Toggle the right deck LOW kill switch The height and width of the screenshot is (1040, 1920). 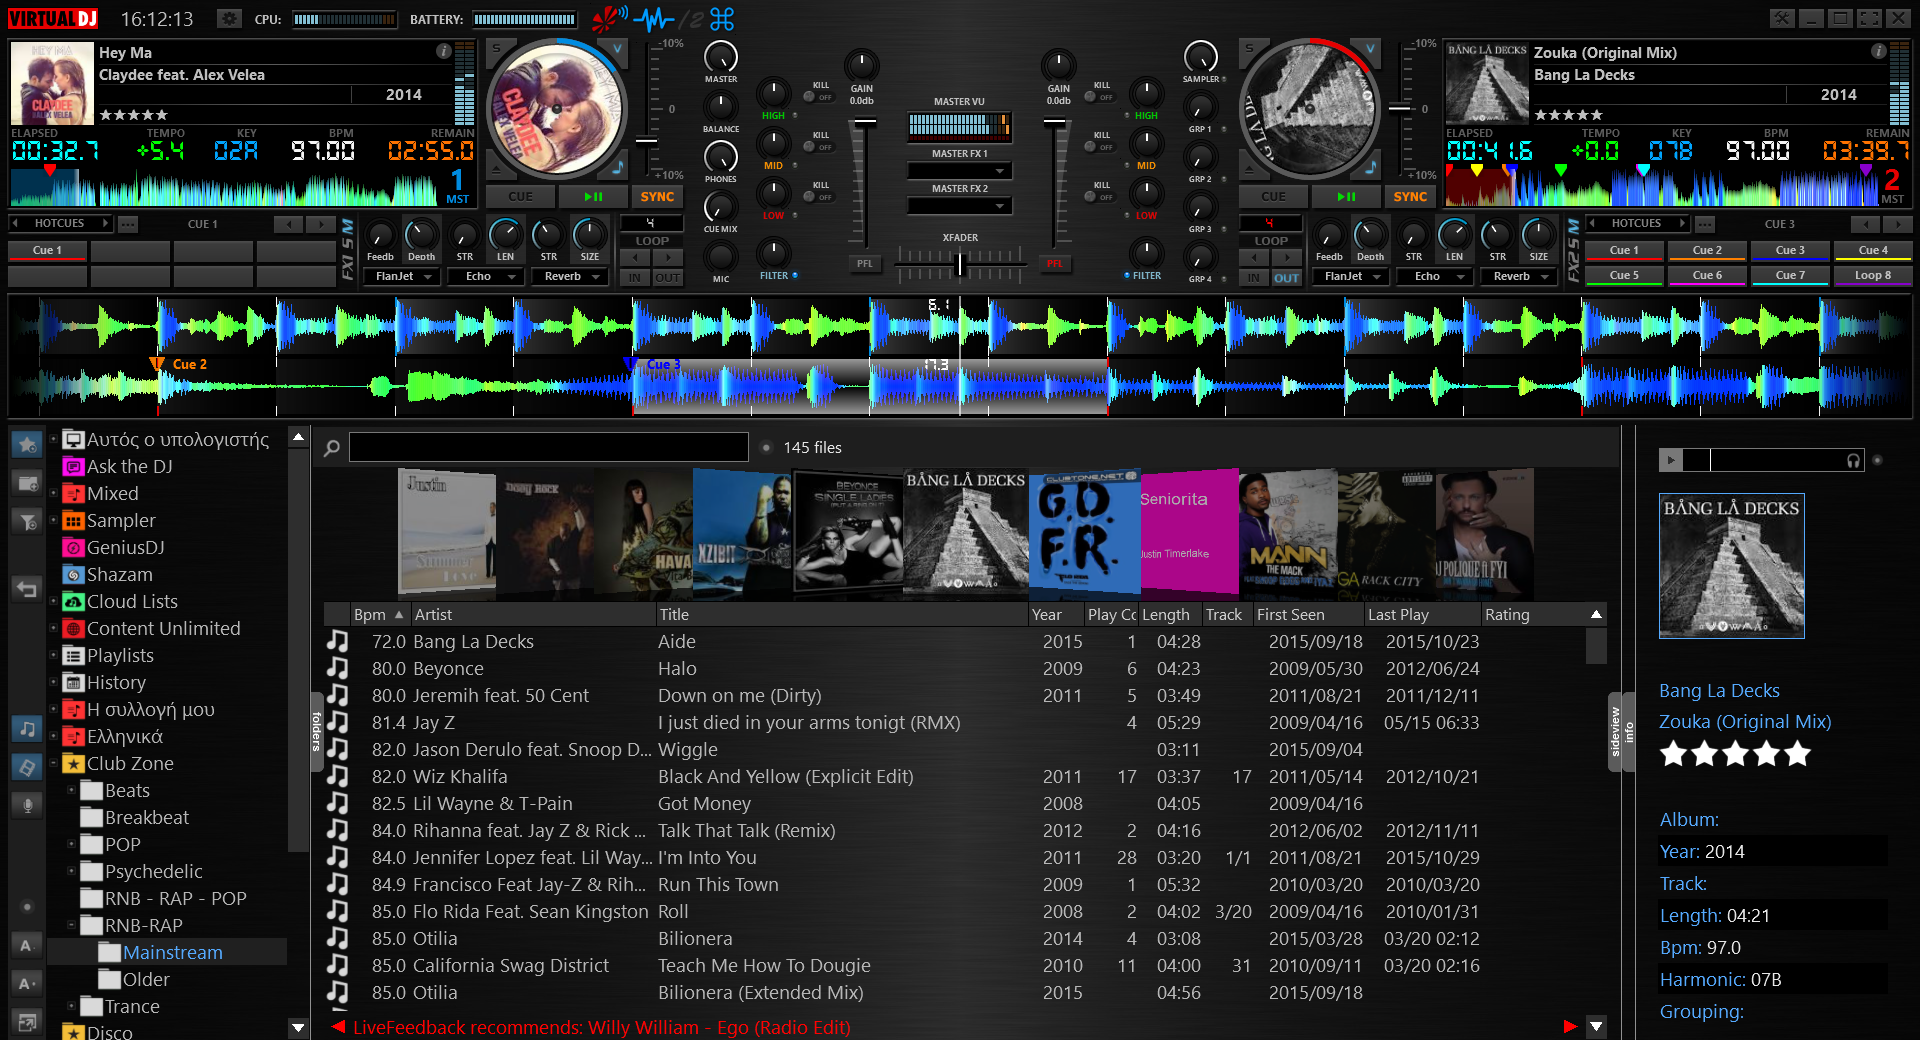pos(1095,196)
